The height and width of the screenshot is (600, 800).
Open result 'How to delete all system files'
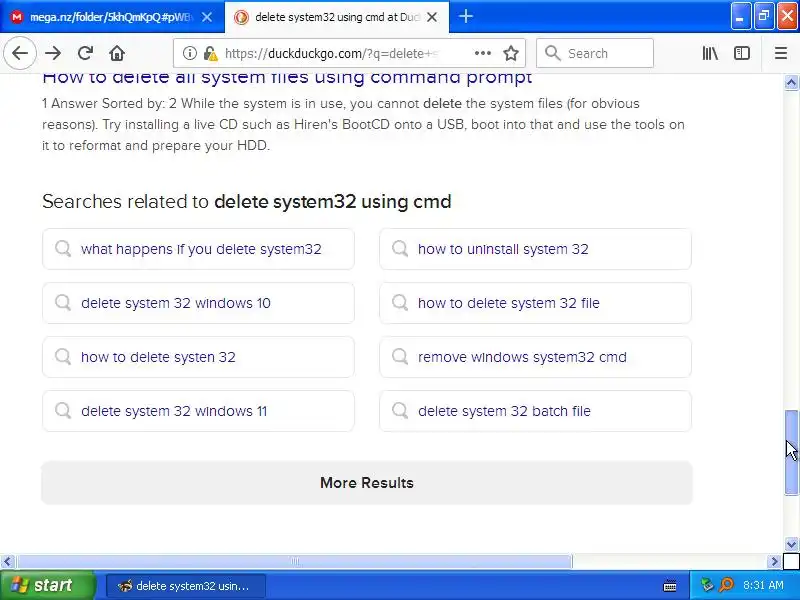[287, 78]
